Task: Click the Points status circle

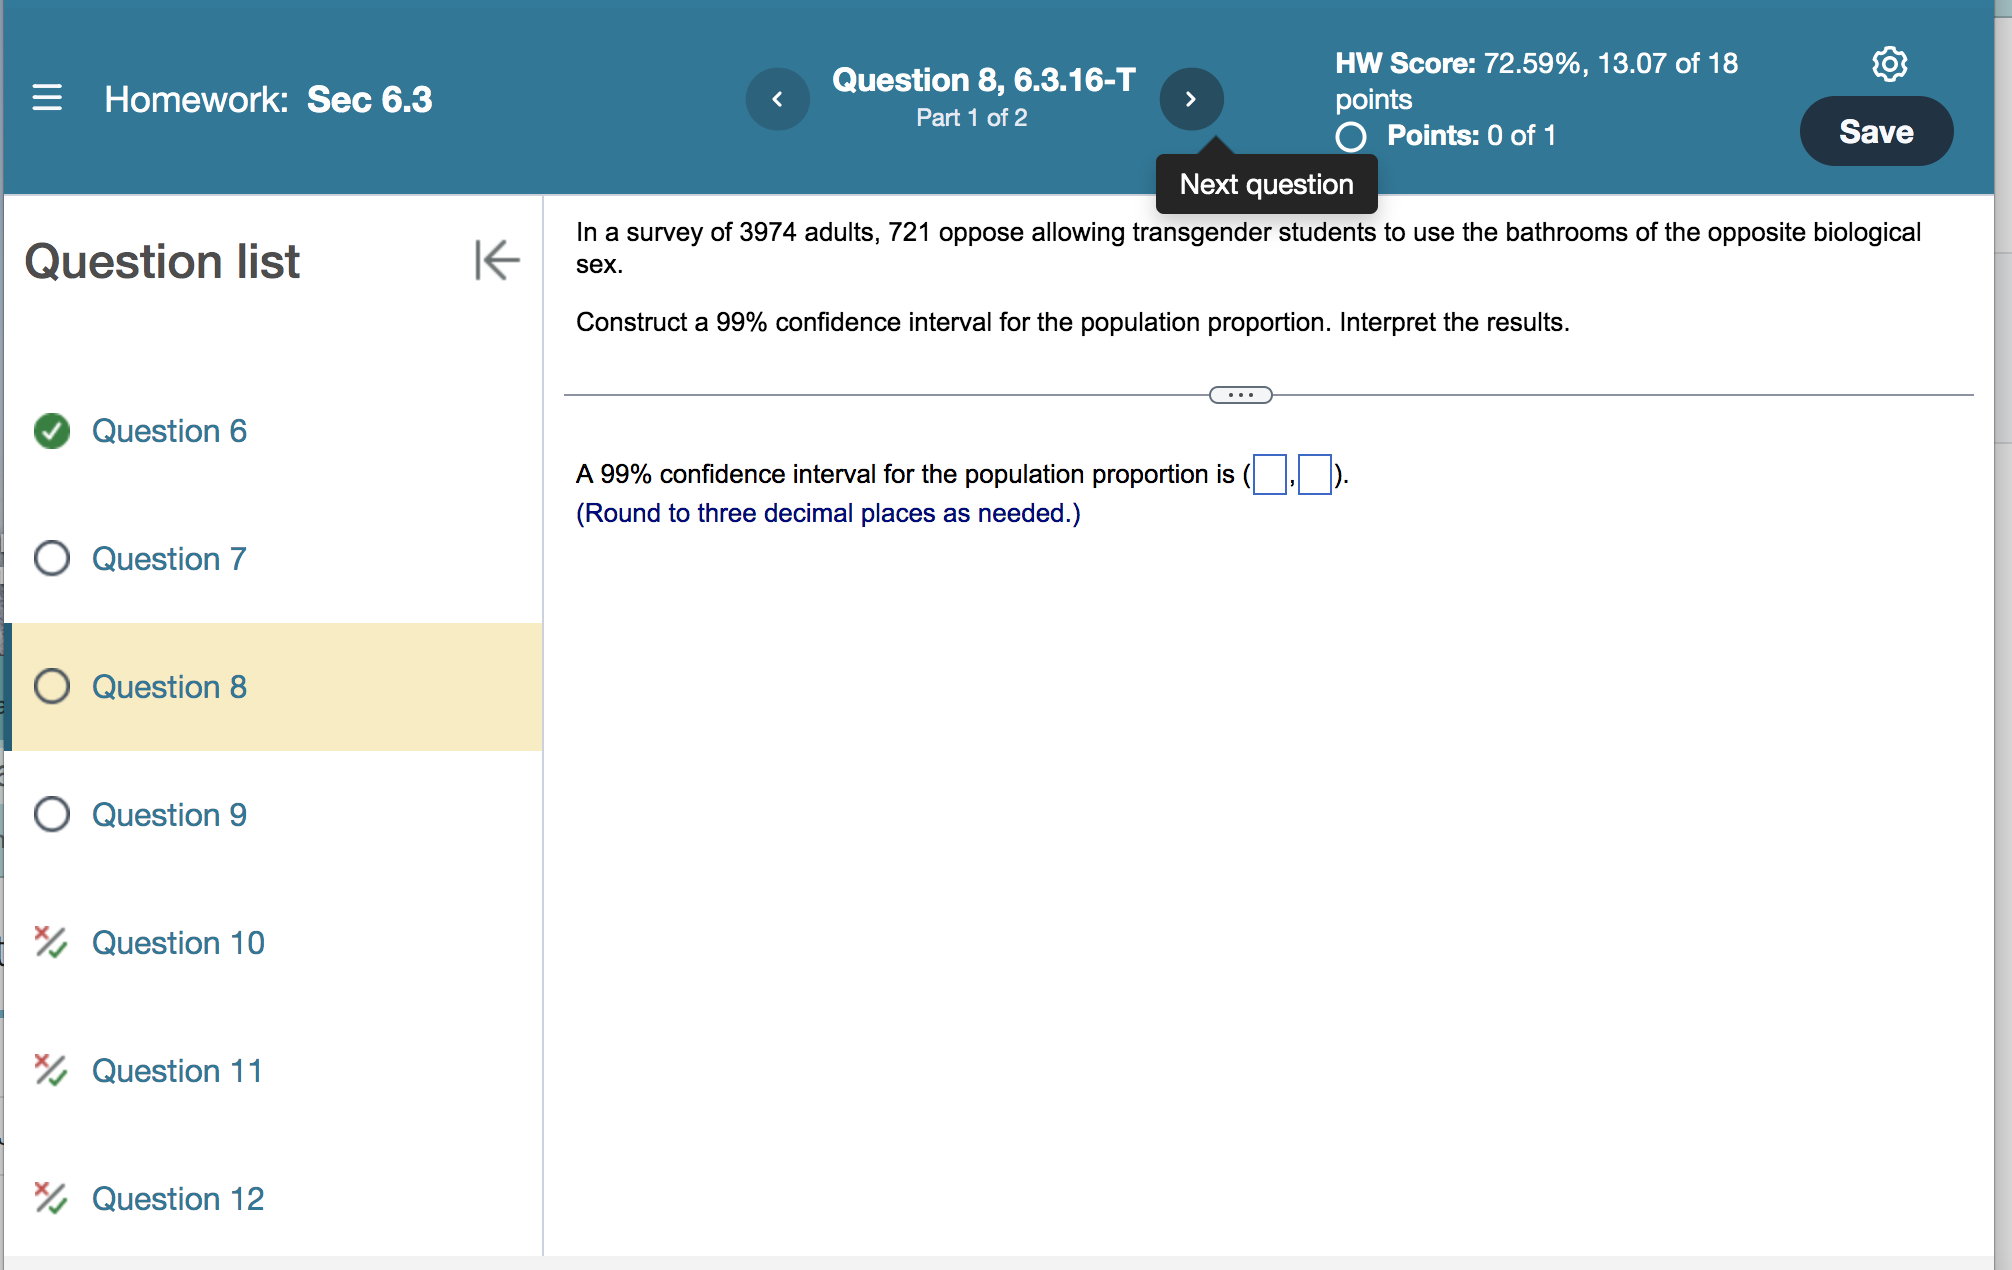Action: pyautogui.click(x=1351, y=136)
